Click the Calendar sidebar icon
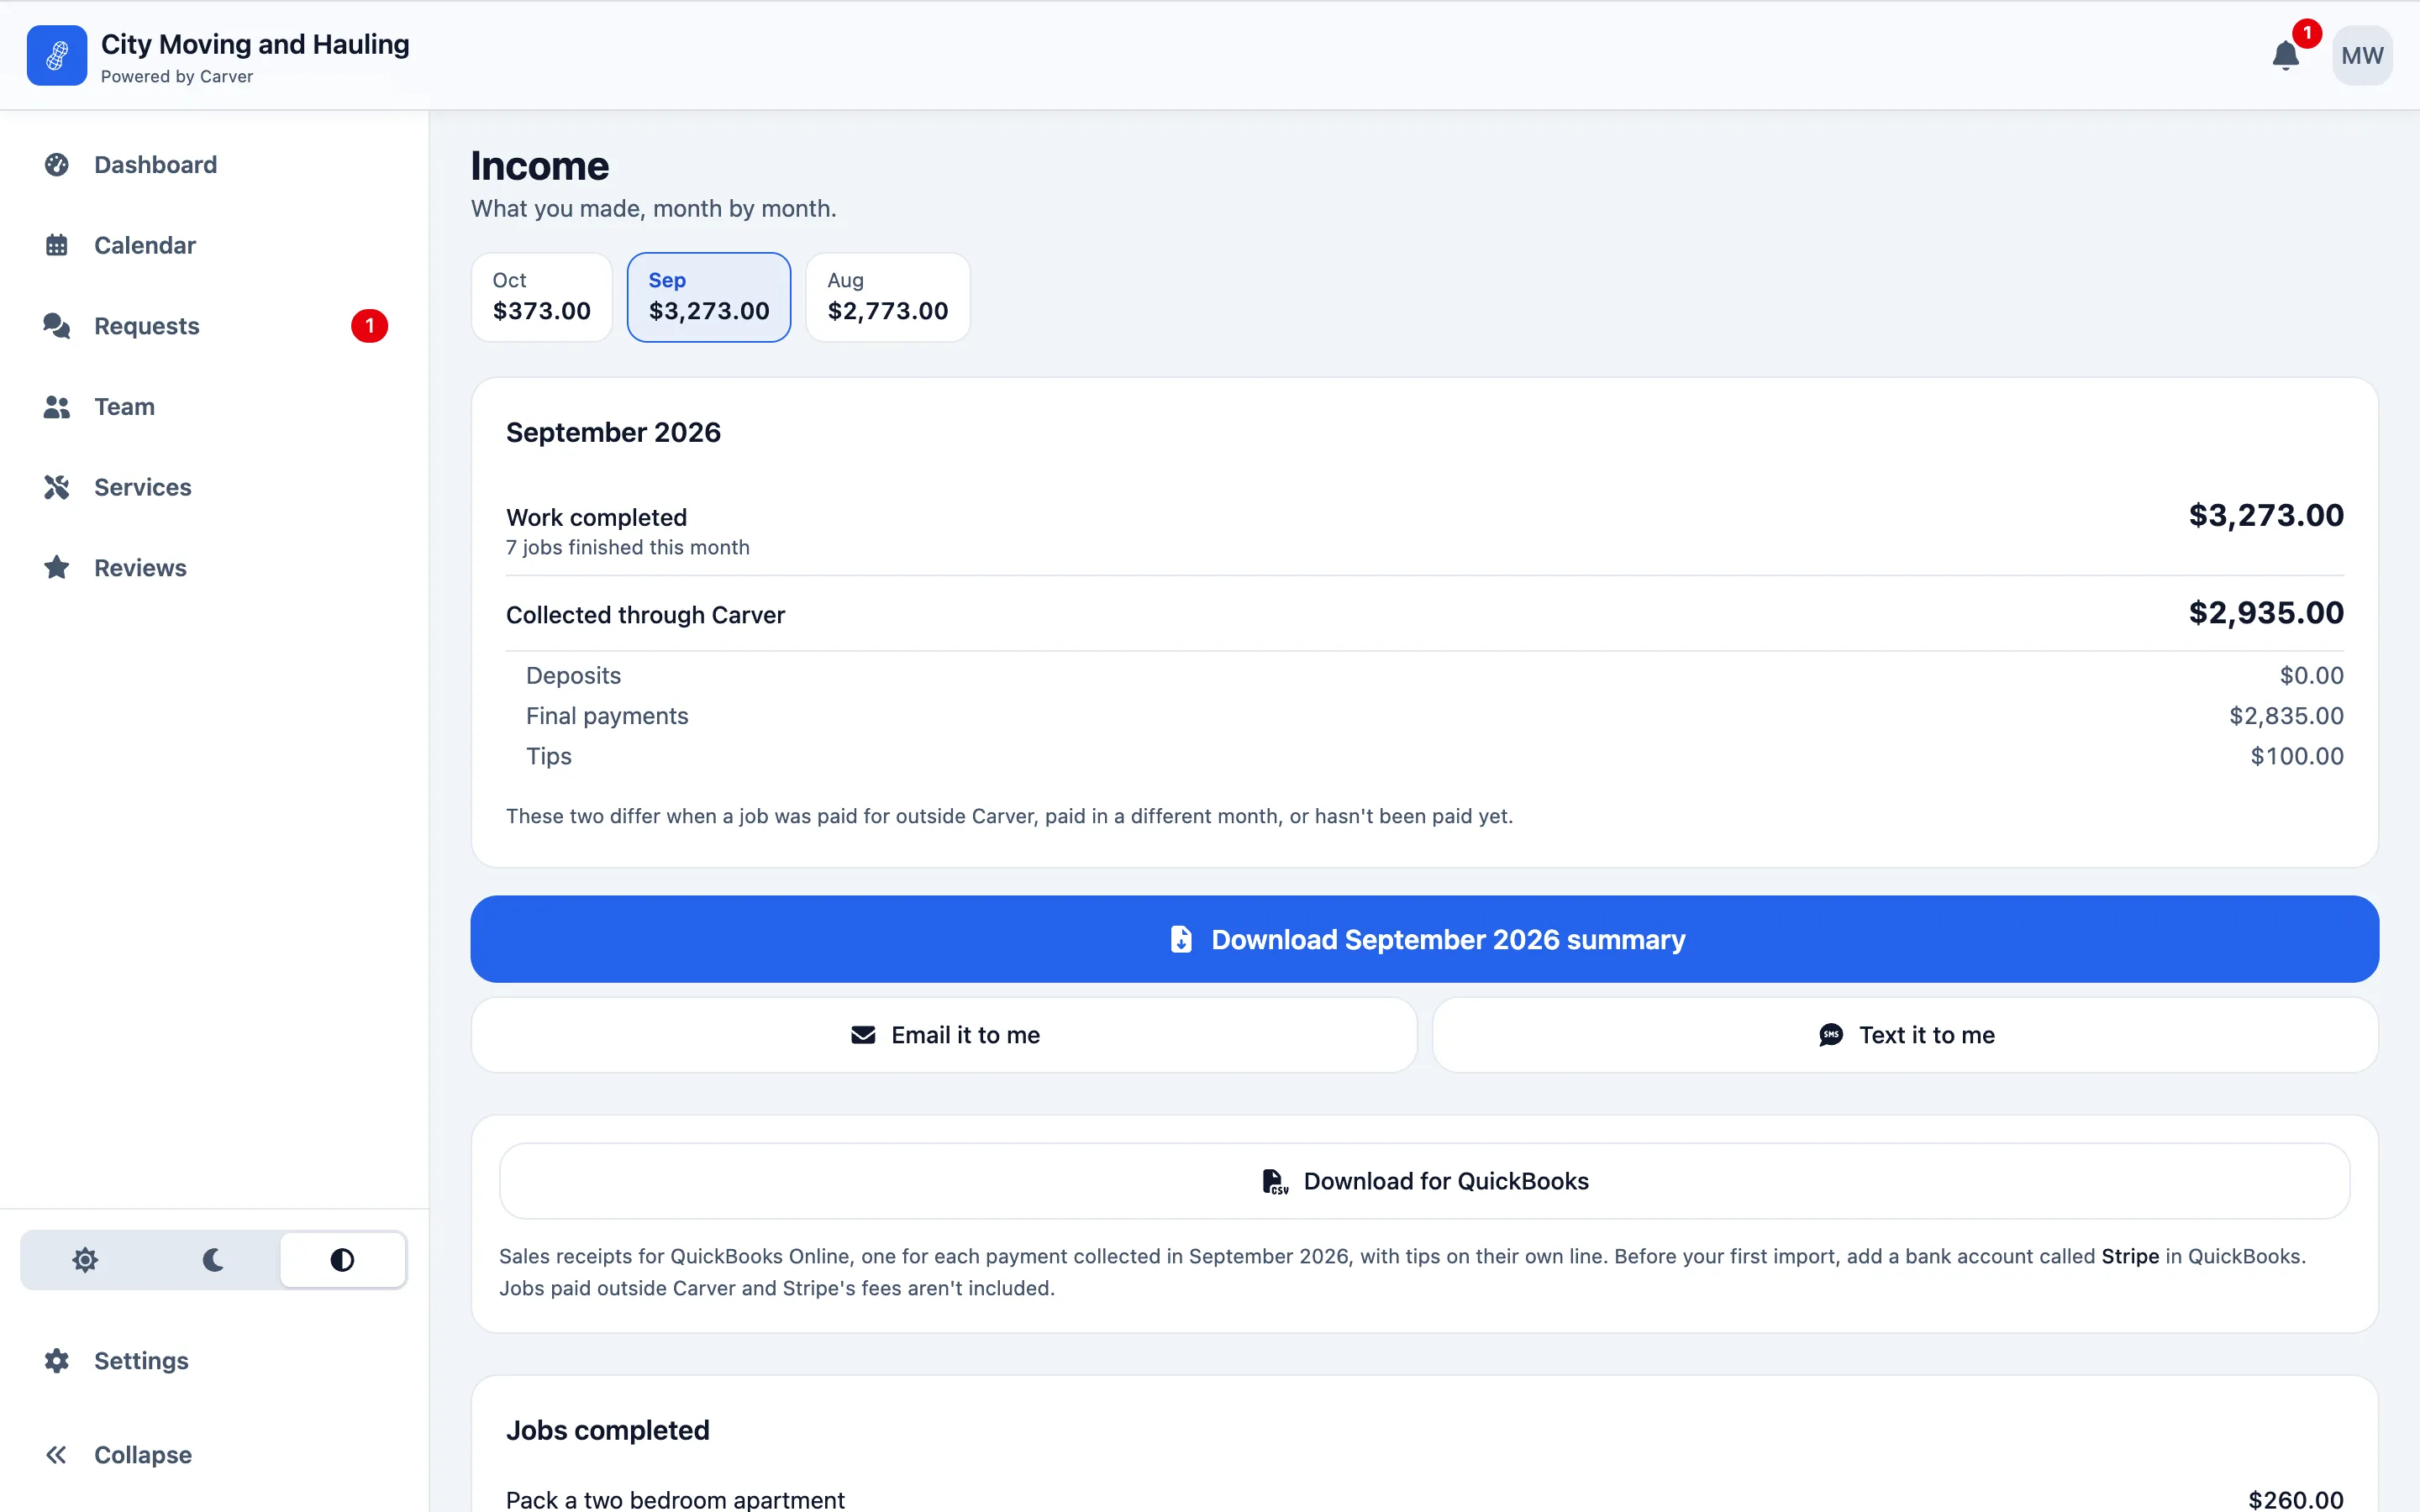The width and height of the screenshot is (2420, 1512). coord(57,245)
